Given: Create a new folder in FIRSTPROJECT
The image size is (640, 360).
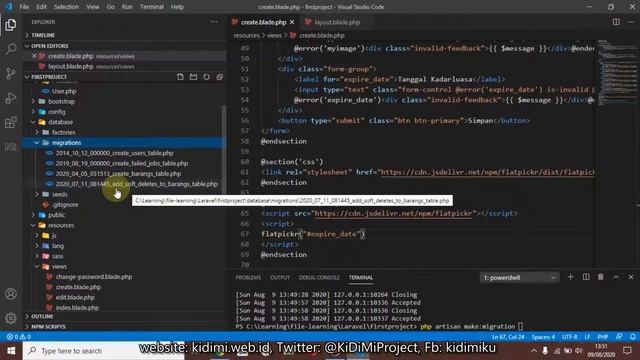Looking at the screenshot, I should coord(193,77).
